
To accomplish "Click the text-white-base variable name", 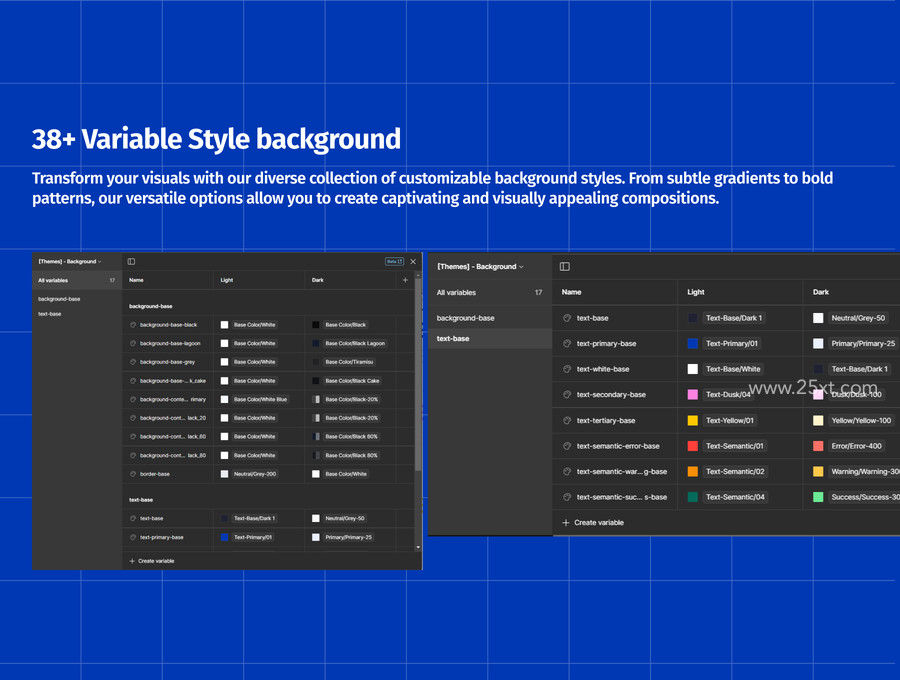I will tap(603, 369).
